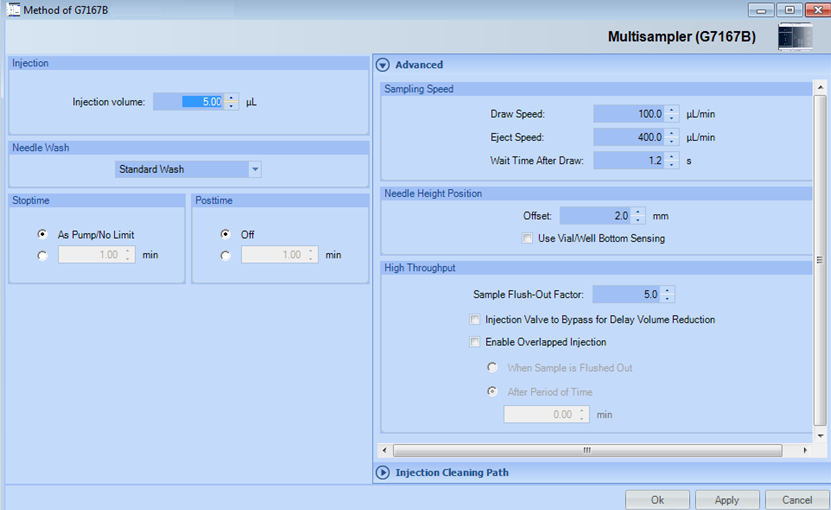Image resolution: width=831 pixels, height=510 pixels.
Task: Enable Overlapped Injection checkbox
Action: click(475, 342)
